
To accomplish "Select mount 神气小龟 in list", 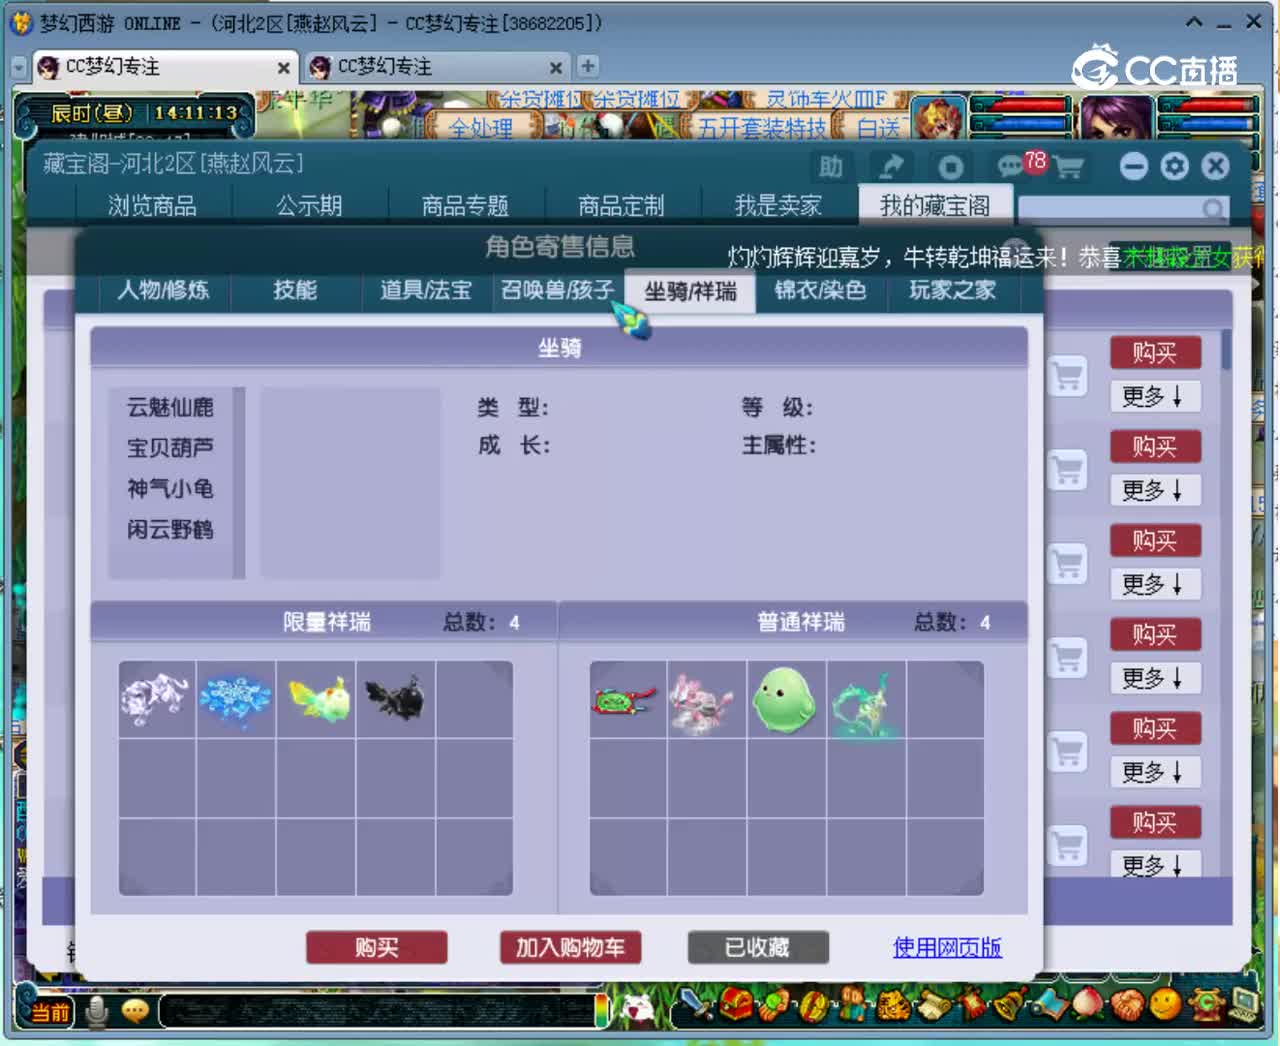I will coord(170,489).
